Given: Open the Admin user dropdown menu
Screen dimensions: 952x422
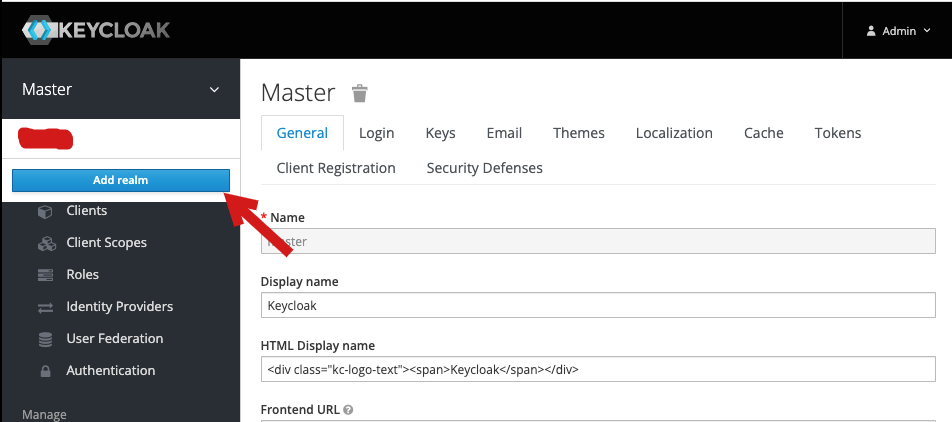Looking at the screenshot, I should (x=898, y=31).
